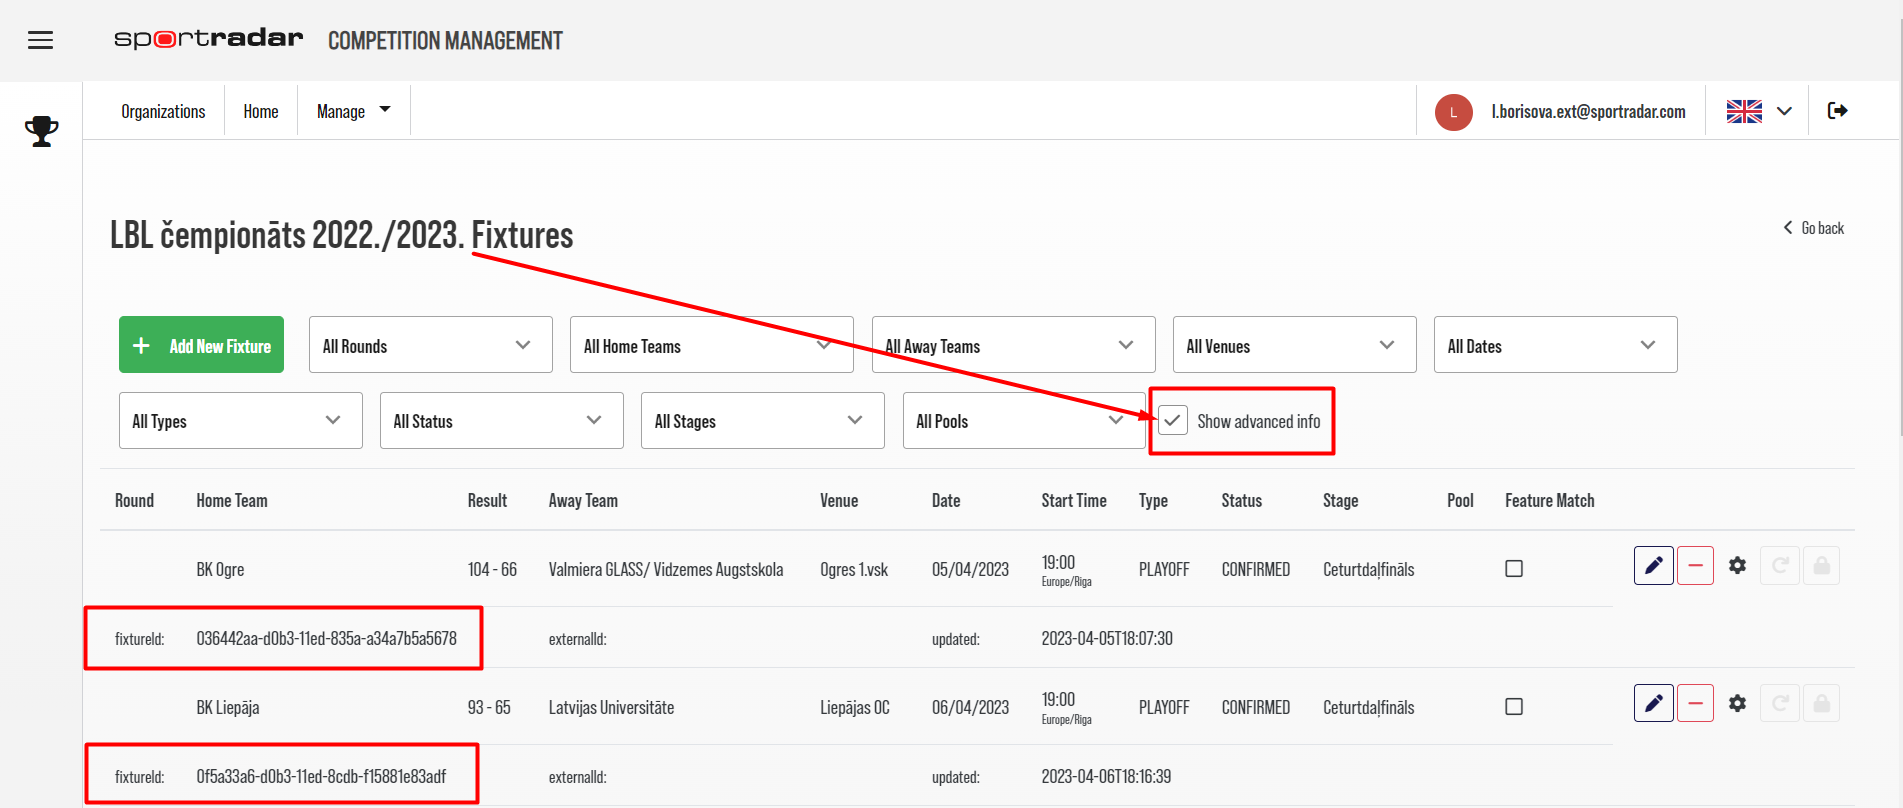
Task: Click the logout icon
Action: pos(1837,110)
